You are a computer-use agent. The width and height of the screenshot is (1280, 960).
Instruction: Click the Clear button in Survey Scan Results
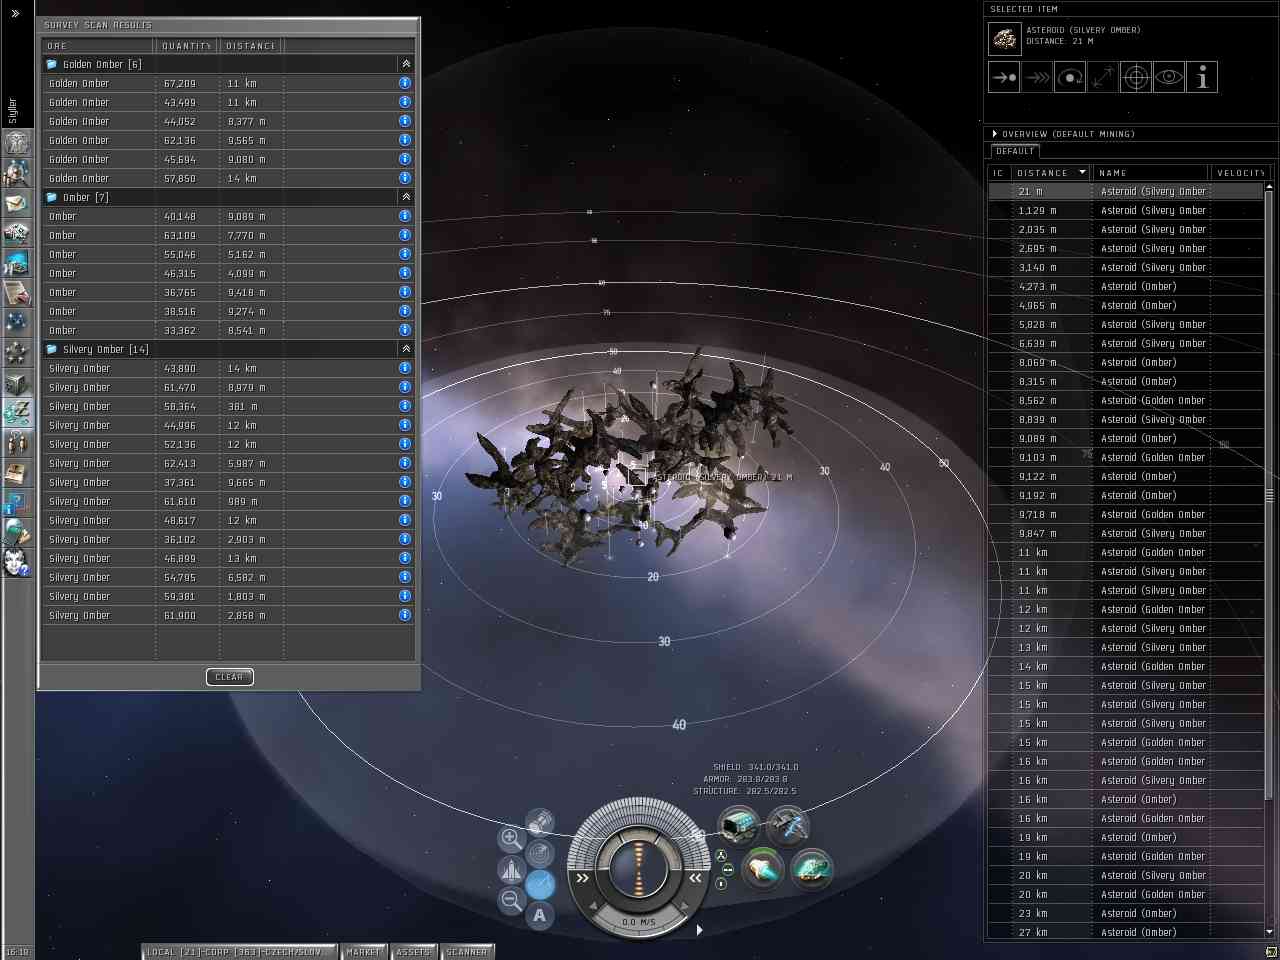point(229,677)
